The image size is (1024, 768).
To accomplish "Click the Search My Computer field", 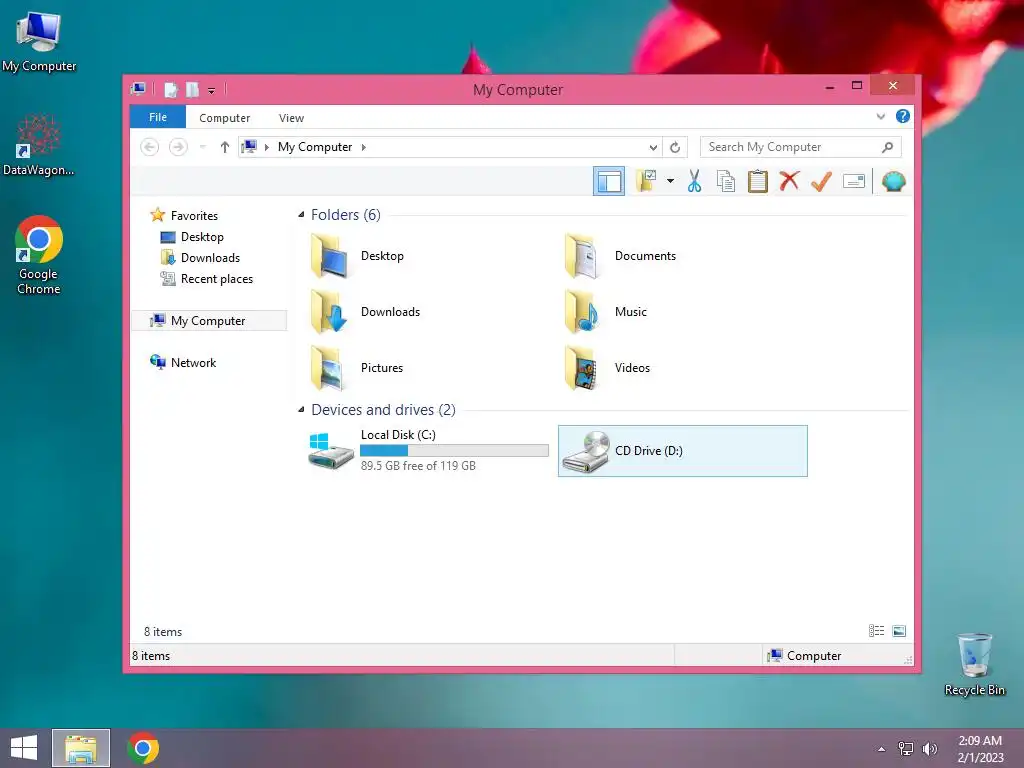I will pos(801,147).
